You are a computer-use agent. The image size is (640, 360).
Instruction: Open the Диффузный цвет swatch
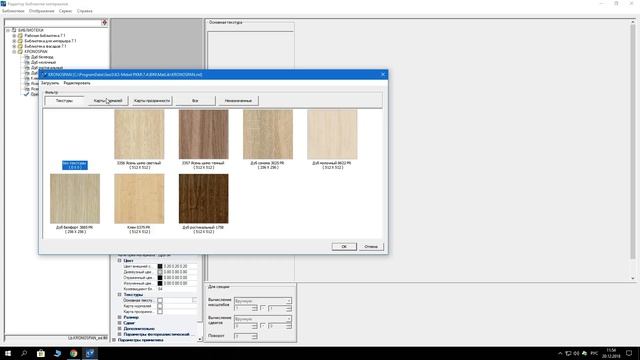click(160, 272)
